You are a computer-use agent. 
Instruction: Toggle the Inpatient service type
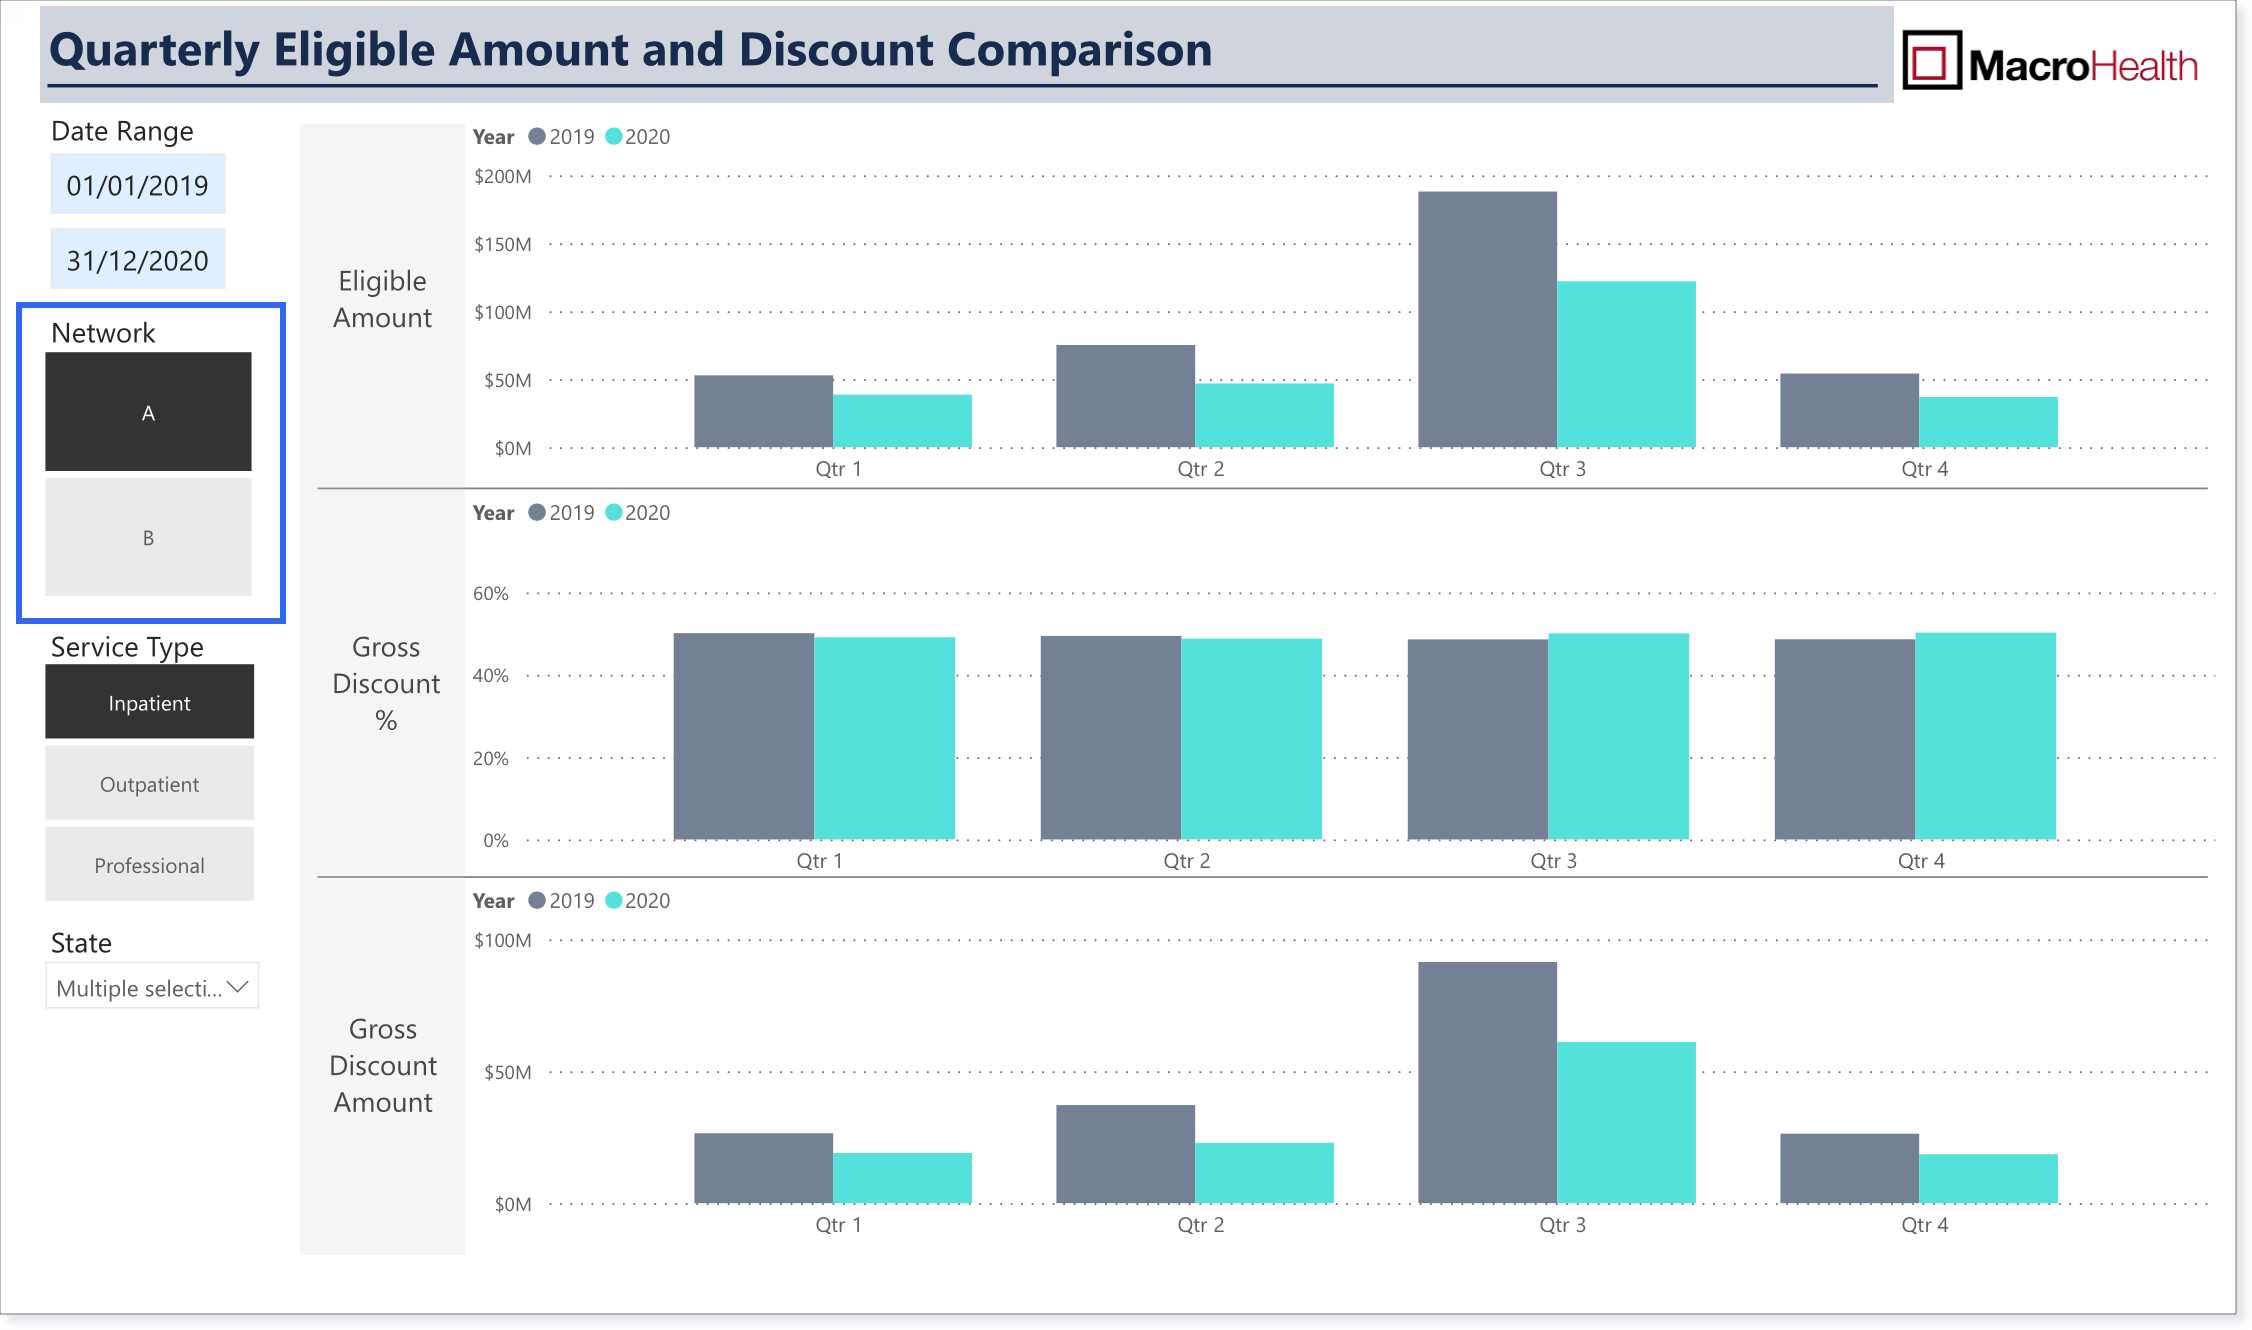click(x=149, y=702)
